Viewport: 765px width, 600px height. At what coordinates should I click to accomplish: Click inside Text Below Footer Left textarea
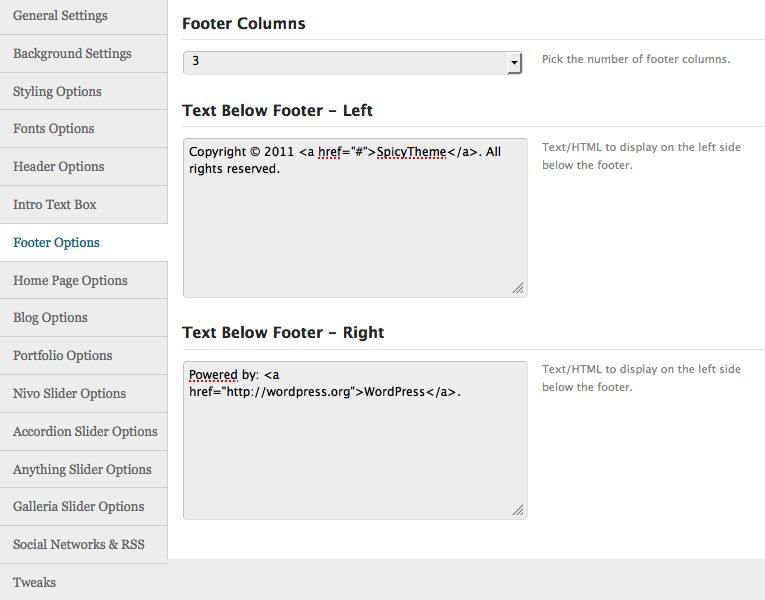[x=354, y=230]
